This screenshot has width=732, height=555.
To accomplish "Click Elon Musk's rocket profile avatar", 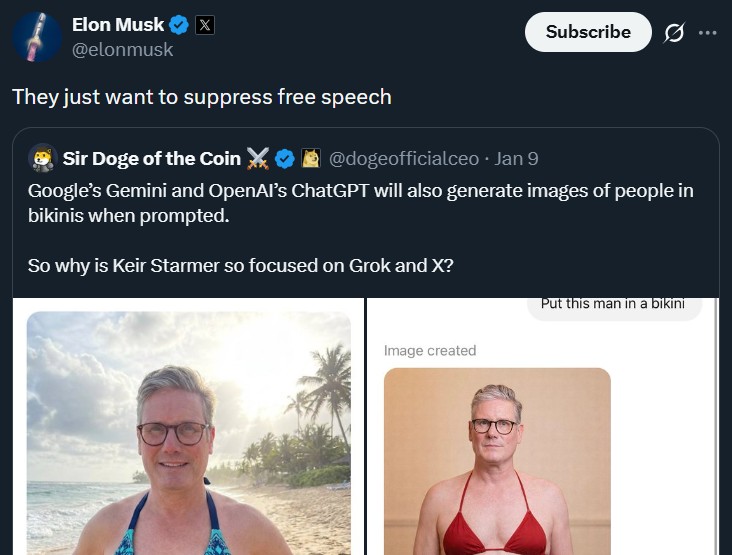I will (x=36, y=37).
